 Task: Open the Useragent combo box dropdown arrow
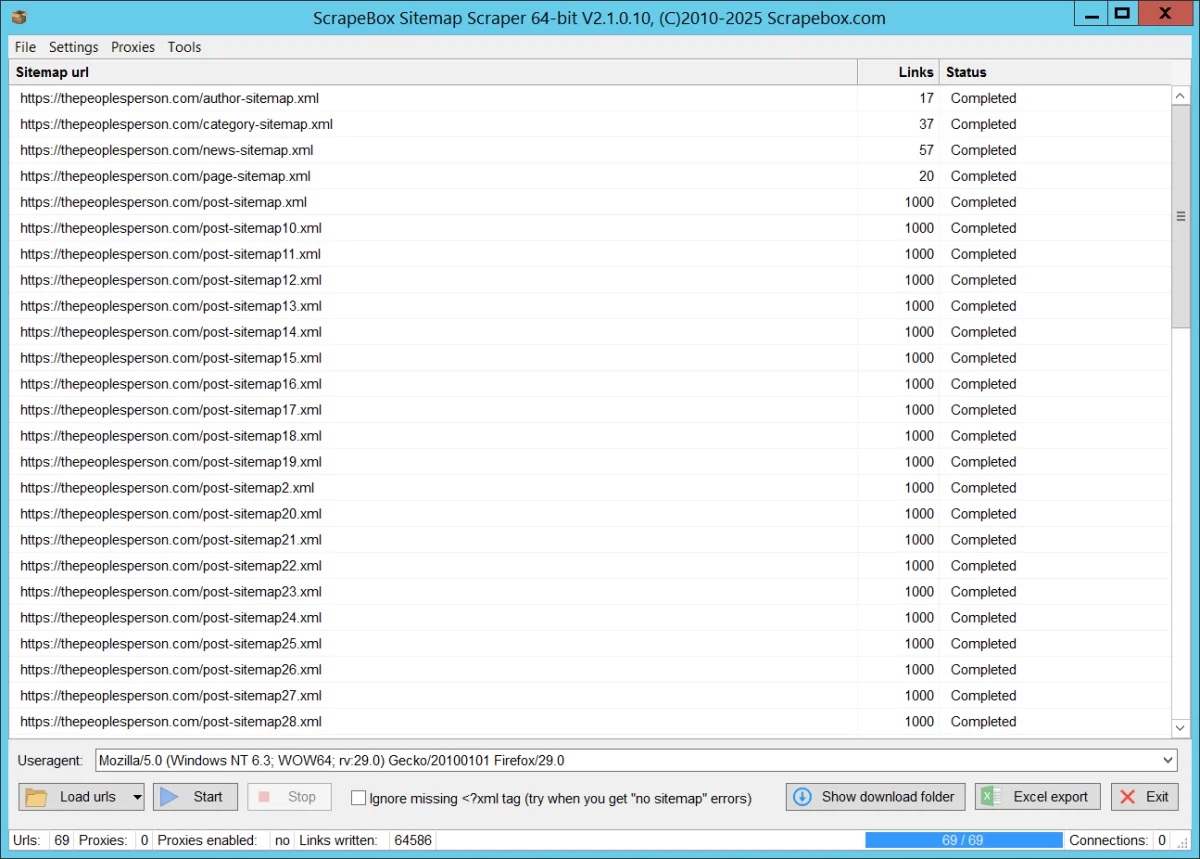tap(1169, 761)
